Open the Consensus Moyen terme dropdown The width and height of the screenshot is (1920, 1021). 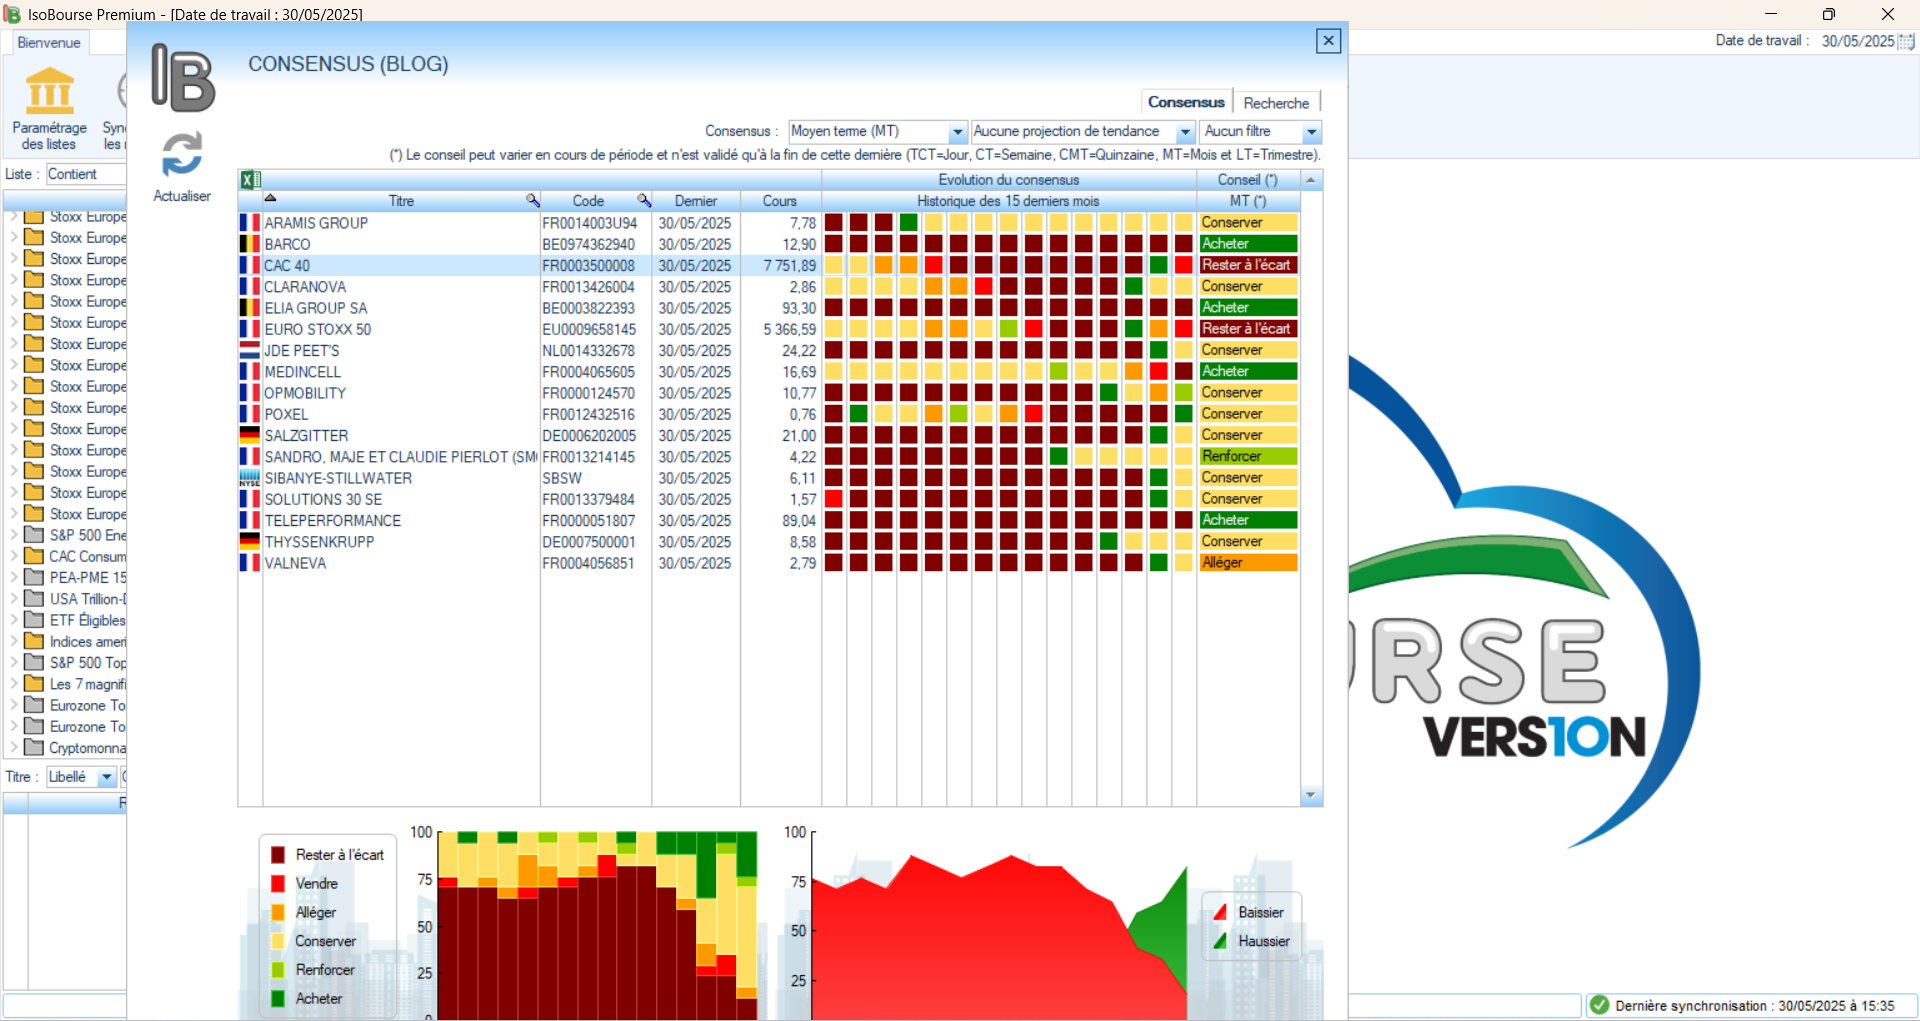click(957, 132)
